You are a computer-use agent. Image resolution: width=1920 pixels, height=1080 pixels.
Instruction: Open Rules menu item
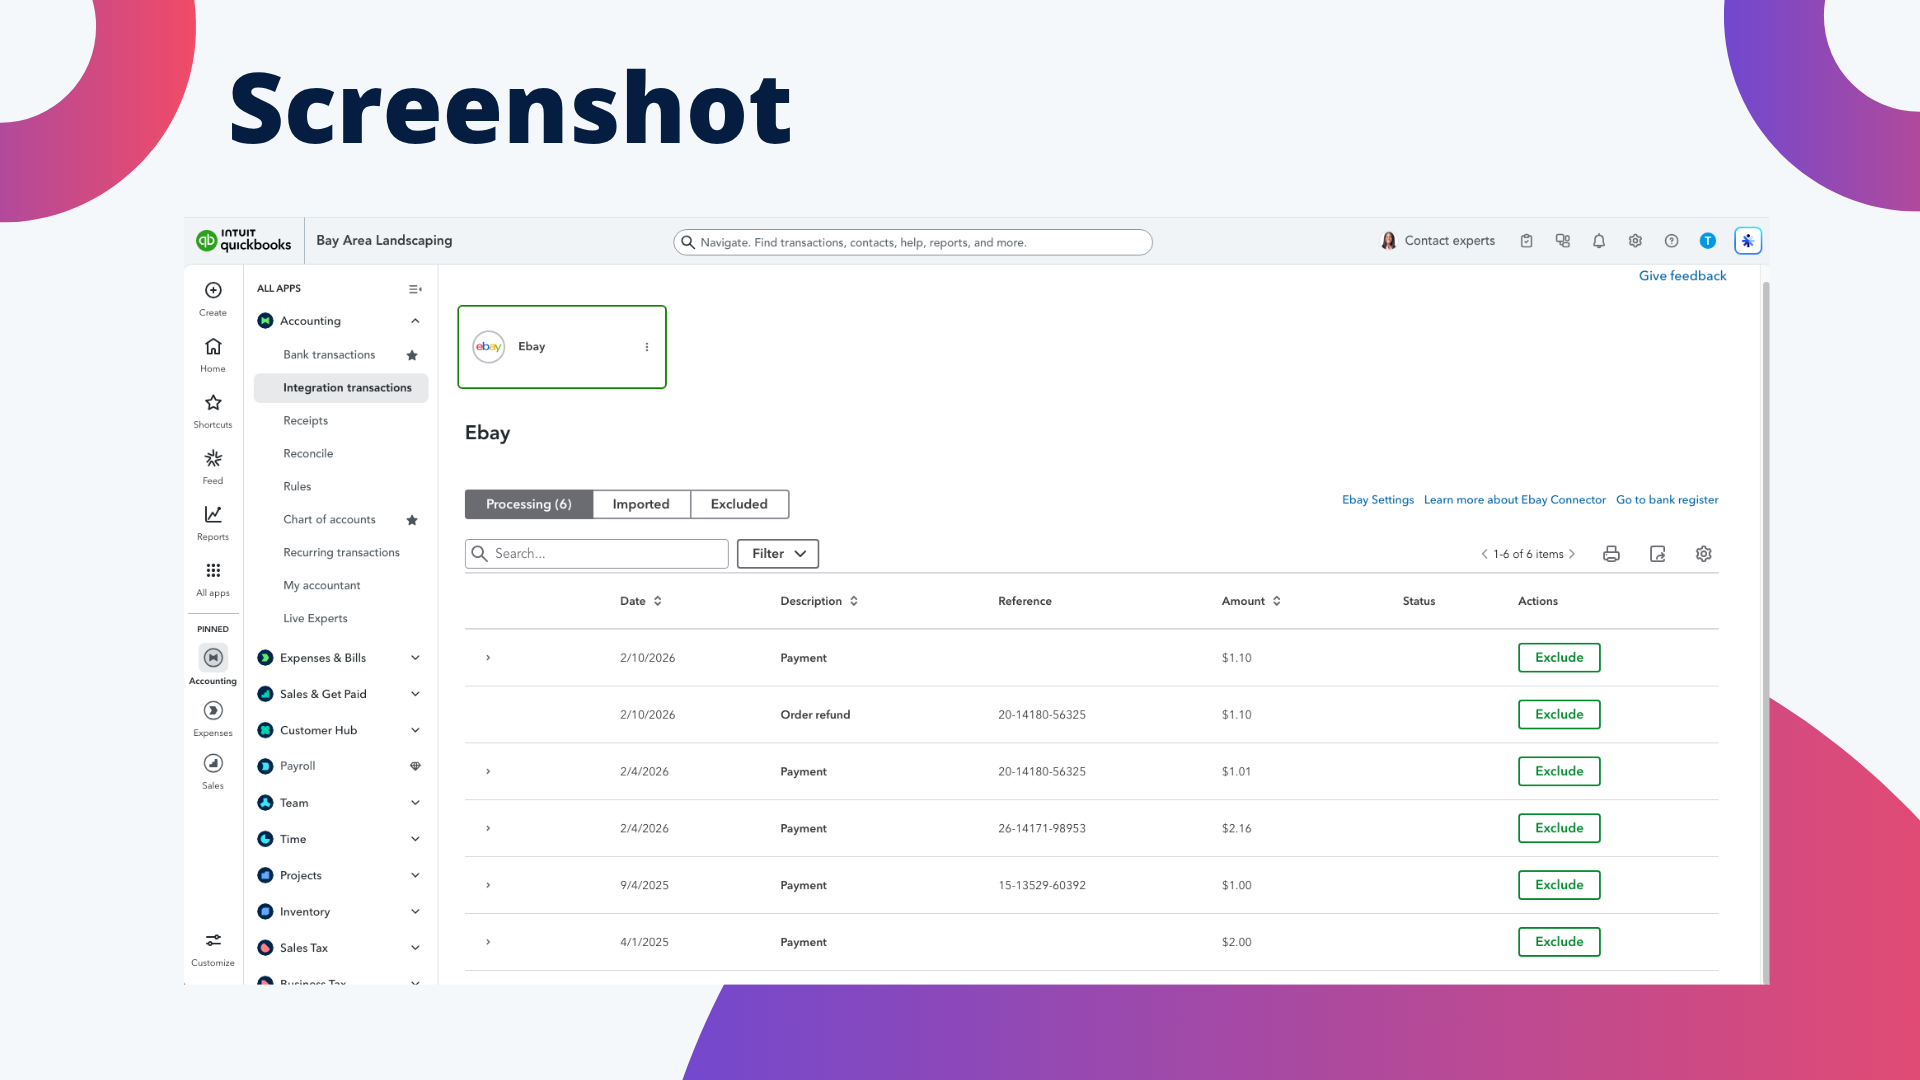297,487
